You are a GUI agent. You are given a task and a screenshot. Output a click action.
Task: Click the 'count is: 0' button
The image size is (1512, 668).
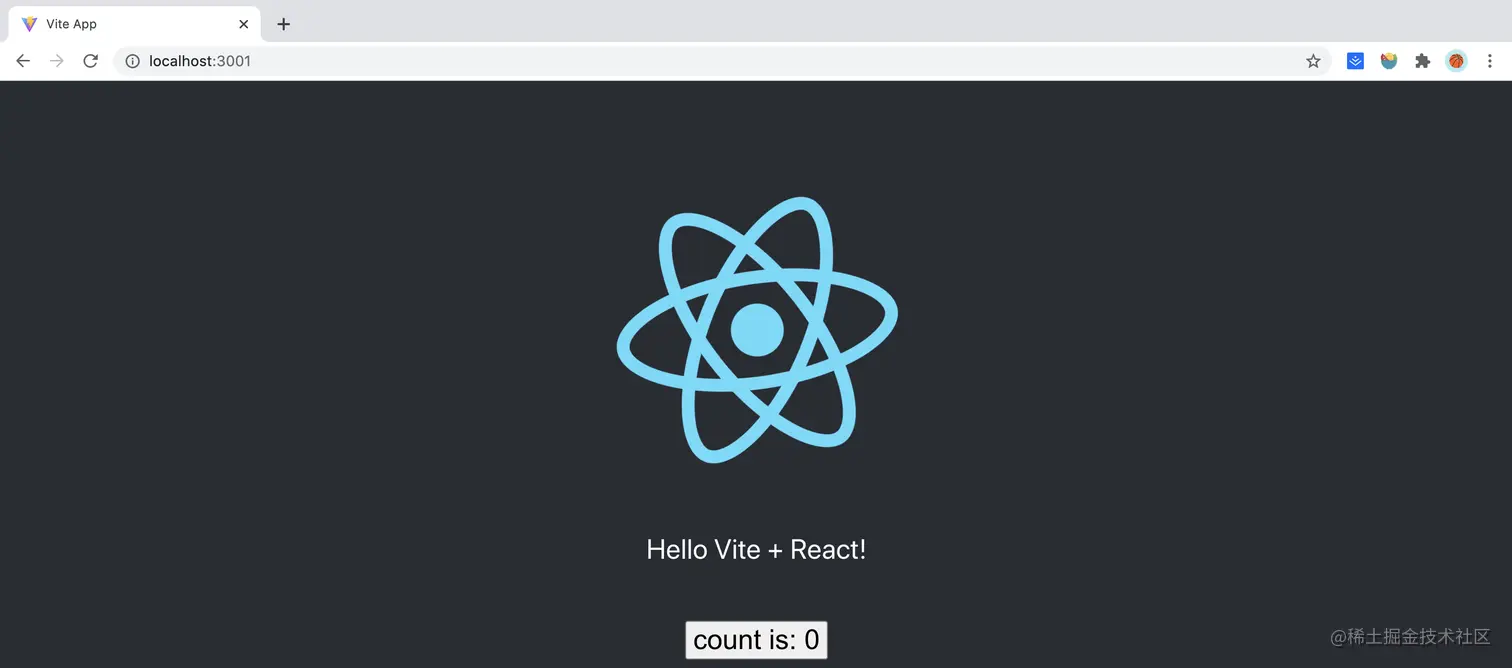756,640
